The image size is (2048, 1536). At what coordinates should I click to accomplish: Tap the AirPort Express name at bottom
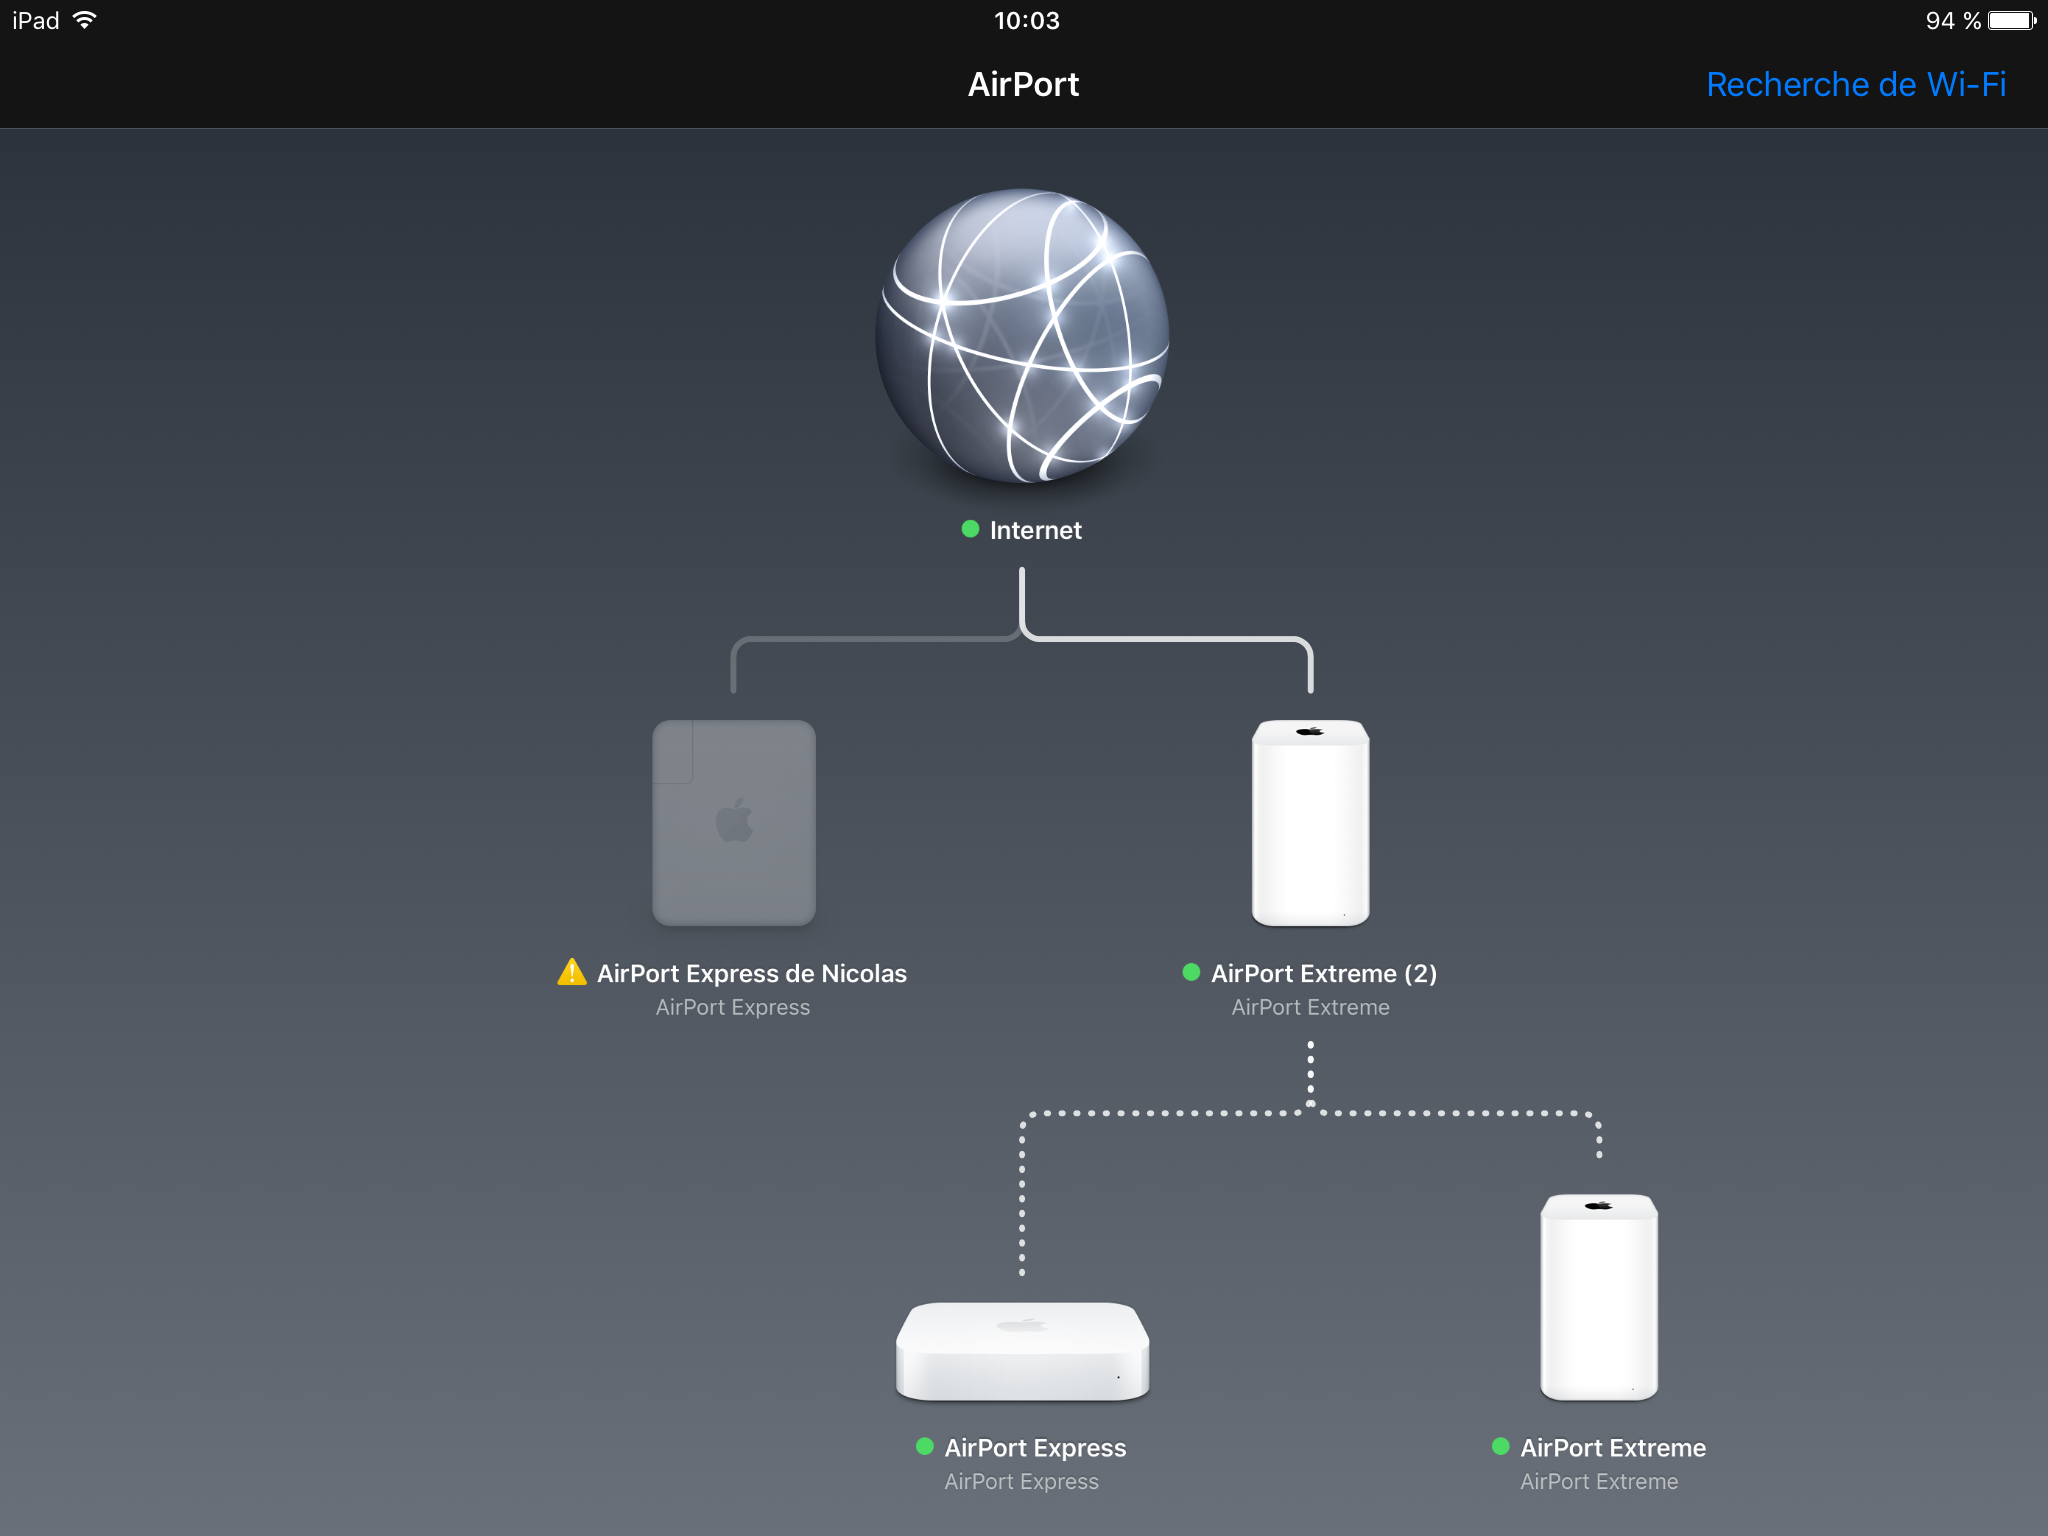pos(1035,1447)
